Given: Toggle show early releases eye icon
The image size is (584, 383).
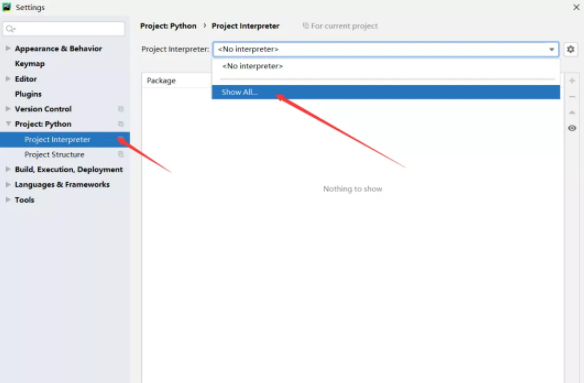Looking at the screenshot, I should tap(572, 128).
